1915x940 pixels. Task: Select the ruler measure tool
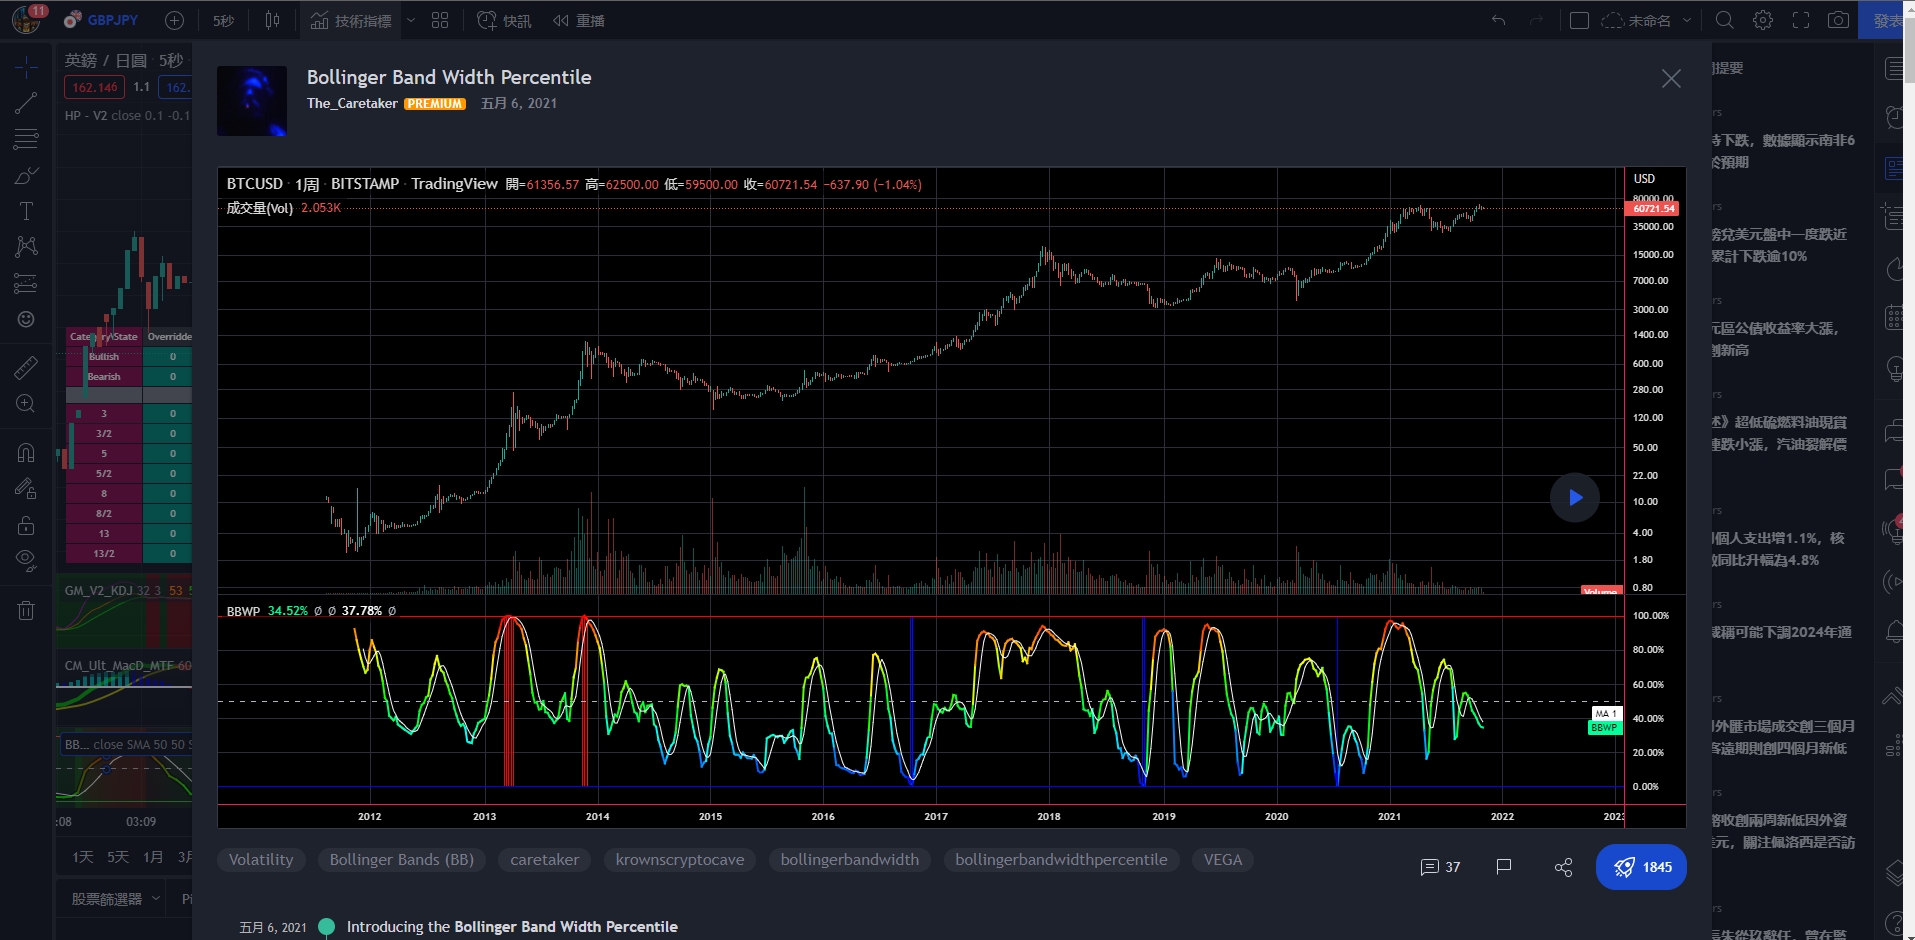(26, 367)
